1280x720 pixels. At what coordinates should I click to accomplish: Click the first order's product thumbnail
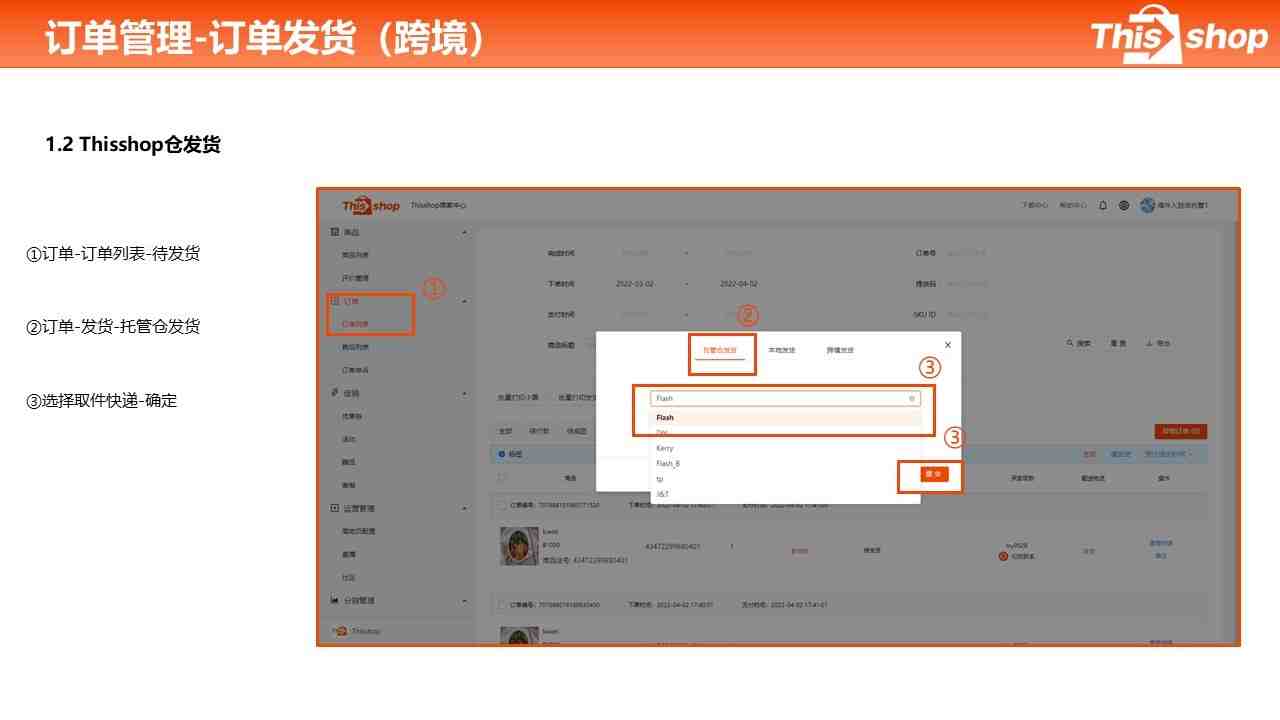(x=519, y=547)
